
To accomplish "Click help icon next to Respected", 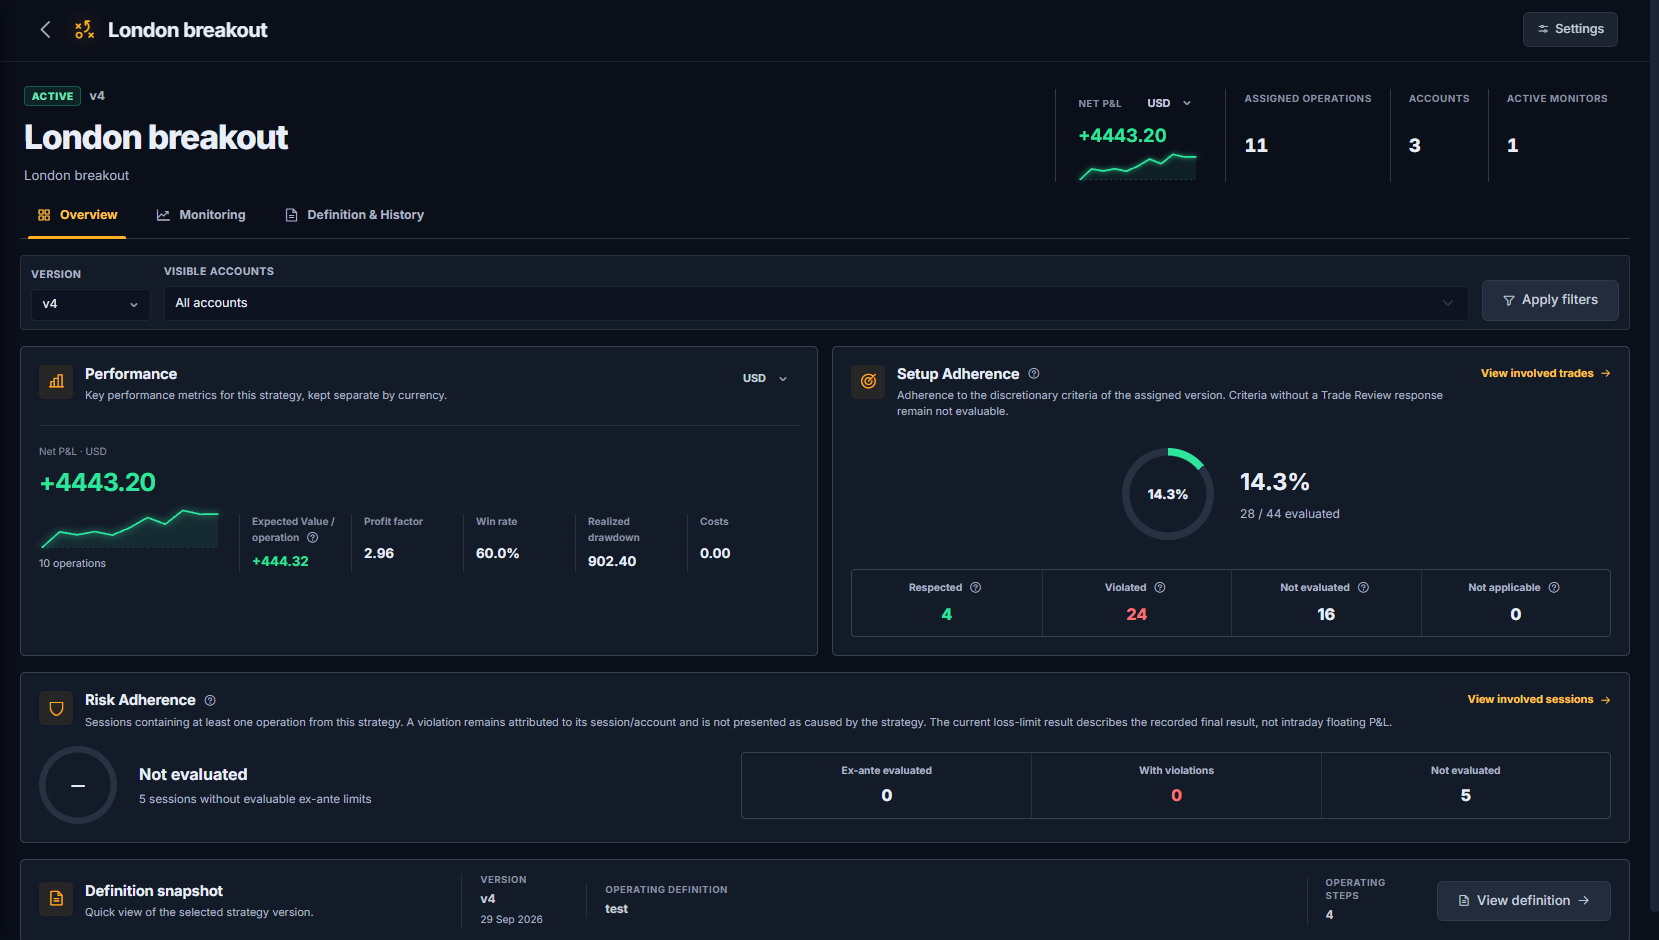I will [976, 587].
